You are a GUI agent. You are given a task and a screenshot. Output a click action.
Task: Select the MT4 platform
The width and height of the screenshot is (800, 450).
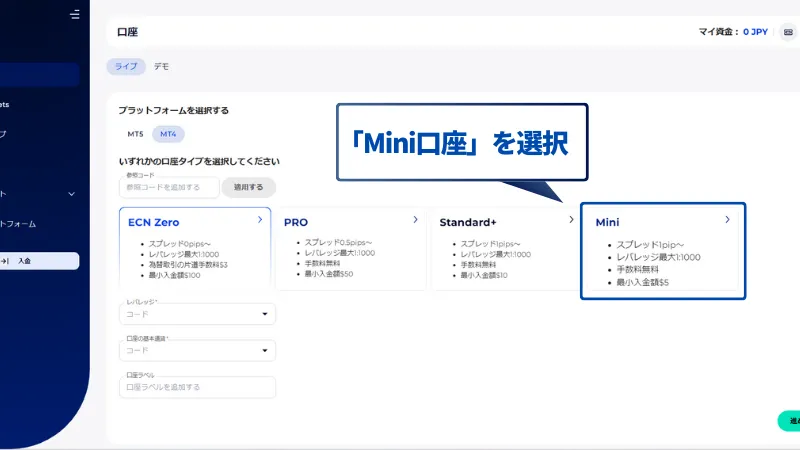pyautogui.click(x=168, y=134)
